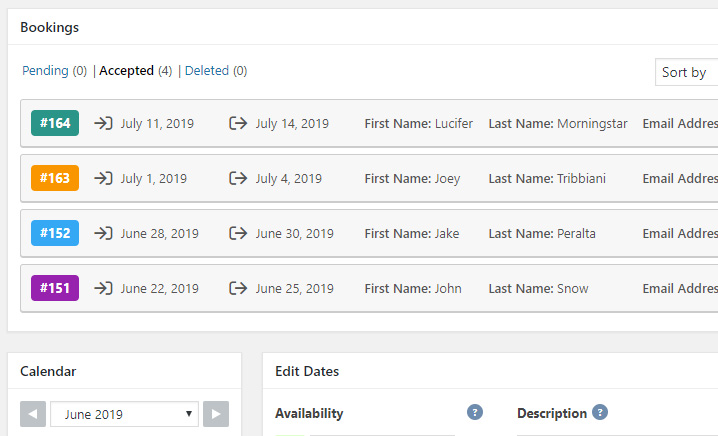The image size is (718, 436).
Task: Click help icon next to Availability
Action: pos(475,413)
